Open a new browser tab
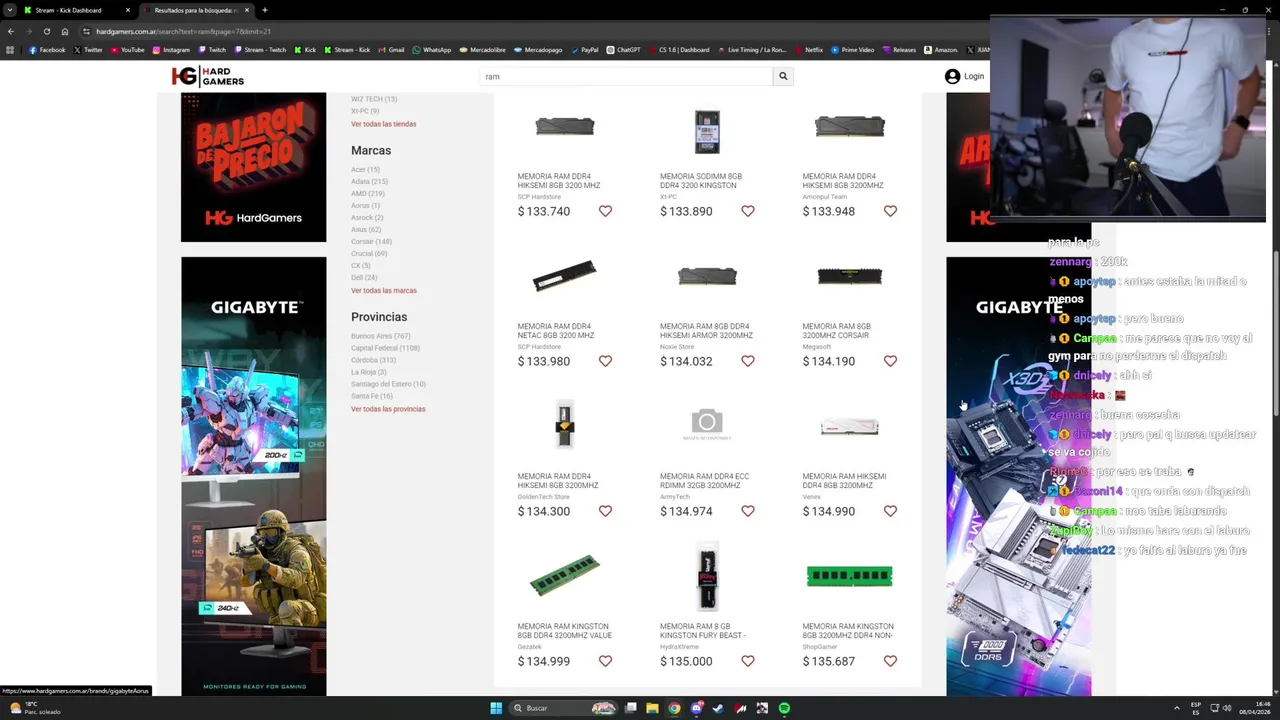This screenshot has height=720, width=1280. coord(264,10)
